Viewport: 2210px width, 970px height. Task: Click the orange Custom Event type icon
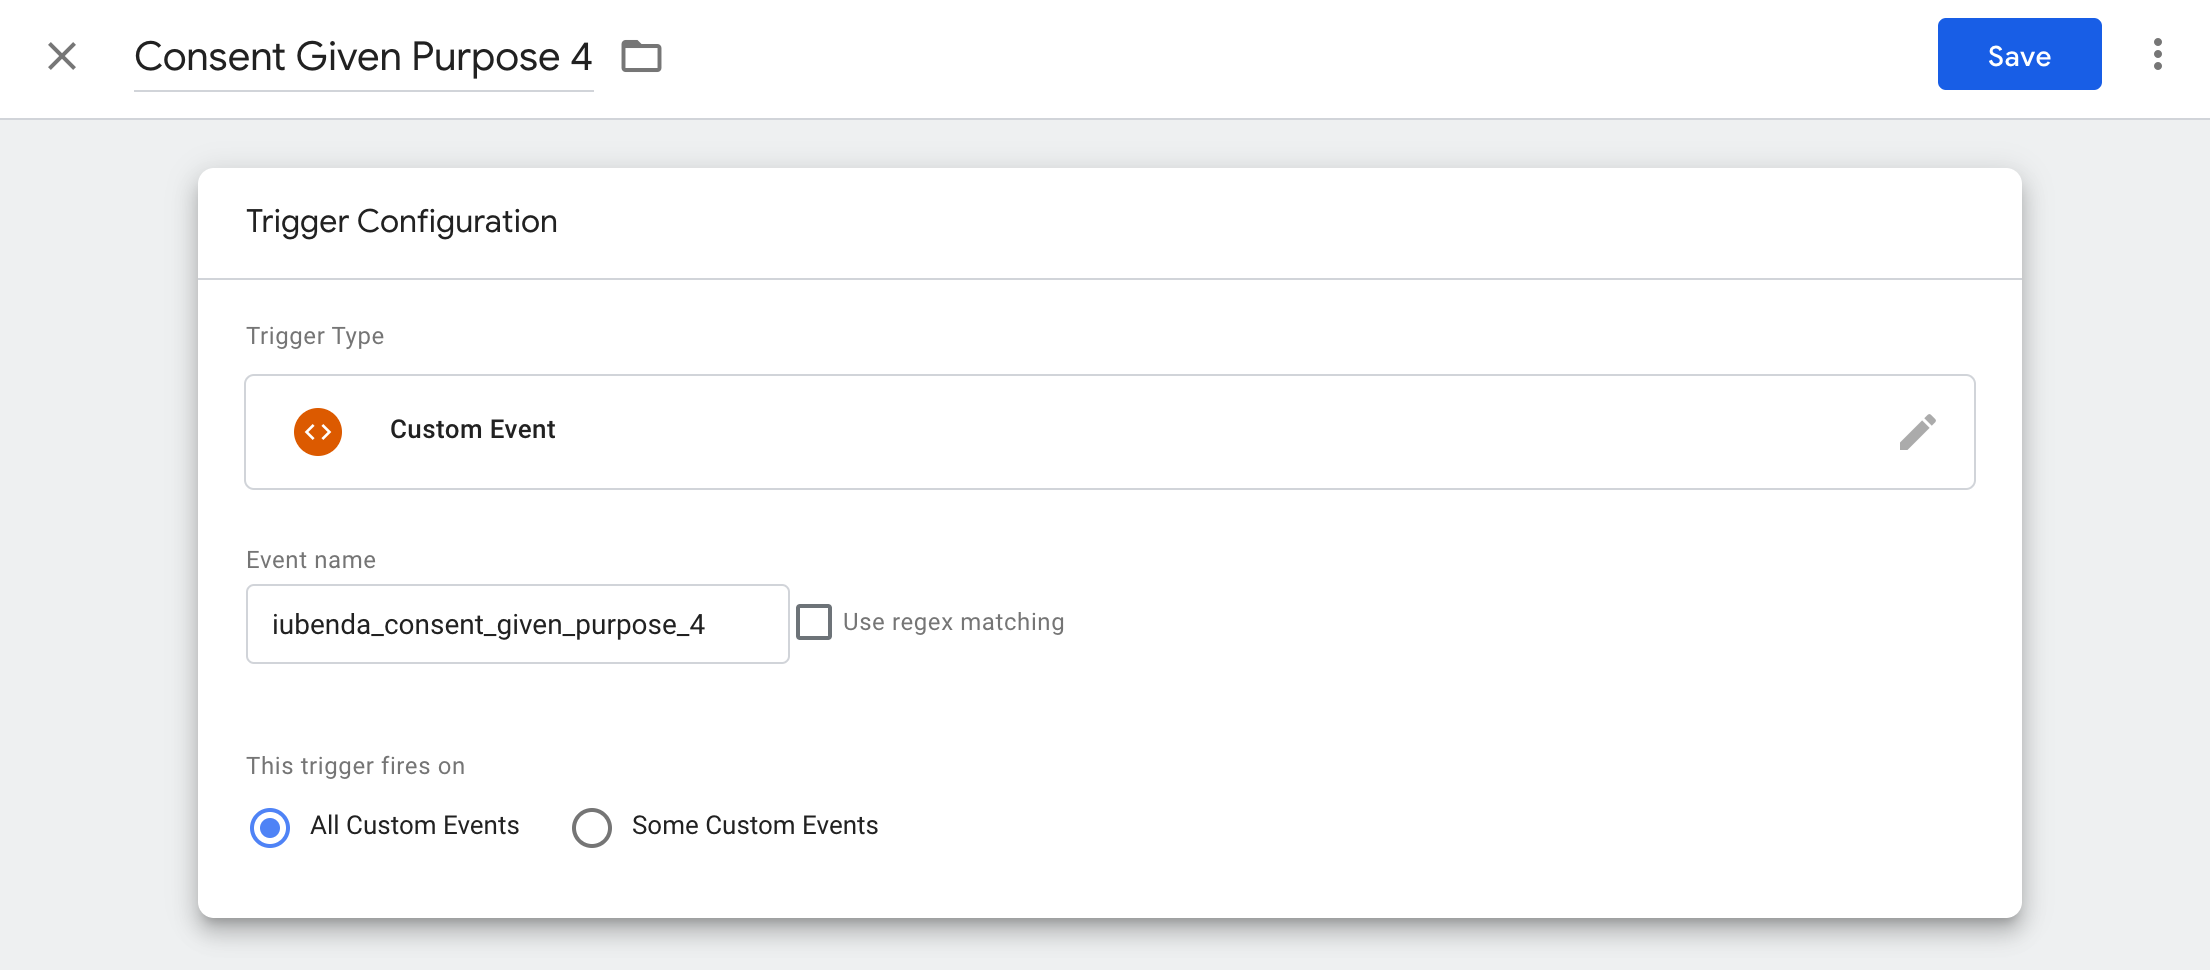tap(318, 432)
